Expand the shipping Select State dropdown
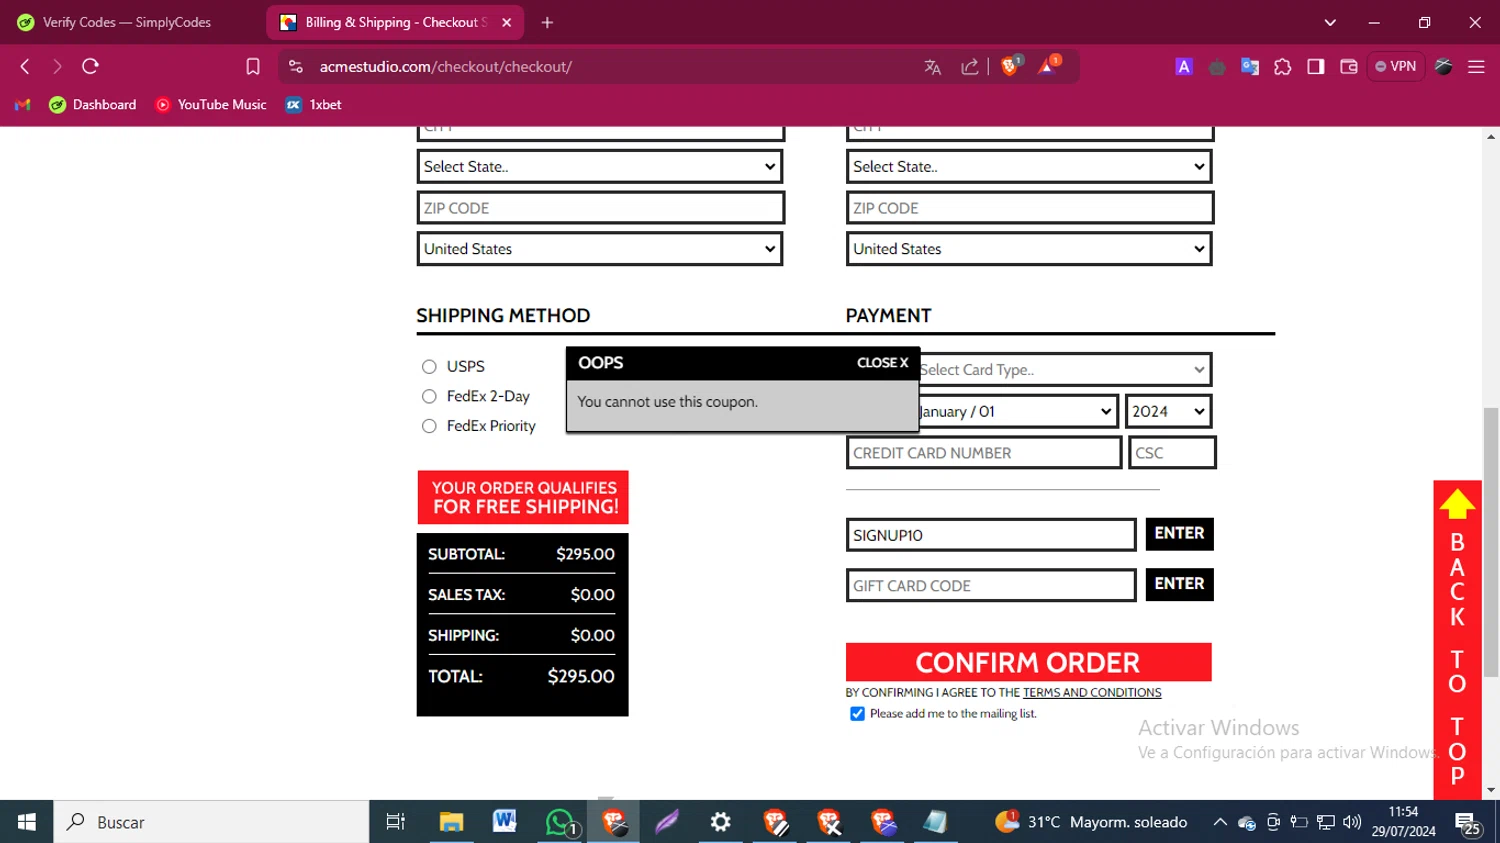Viewport: 1500px width, 843px height. click(1029, 167)
